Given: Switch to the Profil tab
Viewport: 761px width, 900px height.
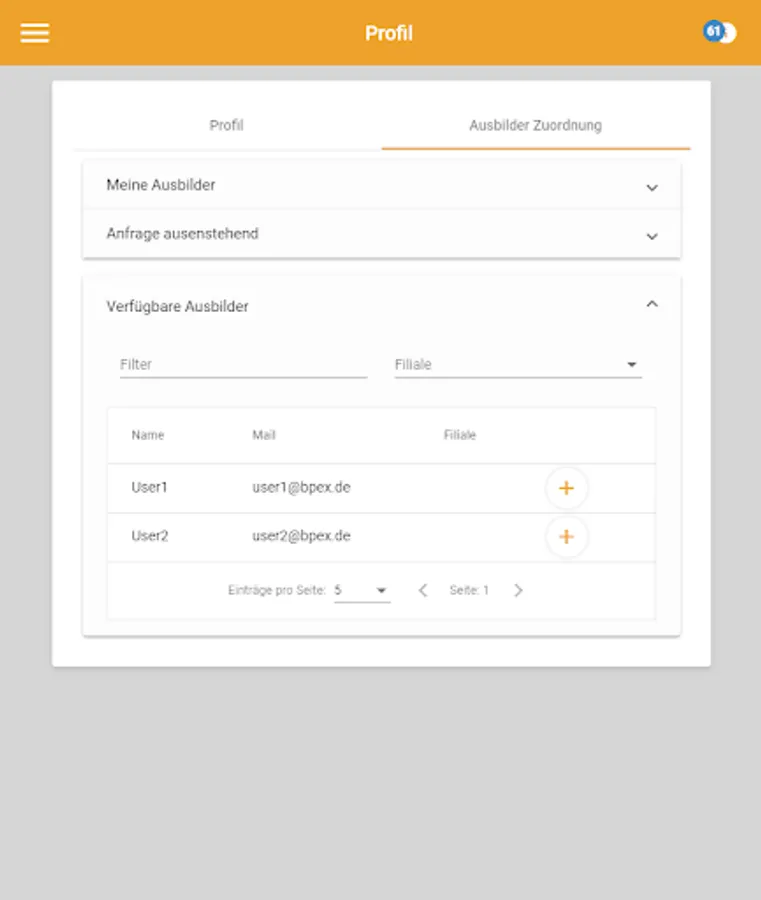Looking at the screenshot, I should click(227, 125).
